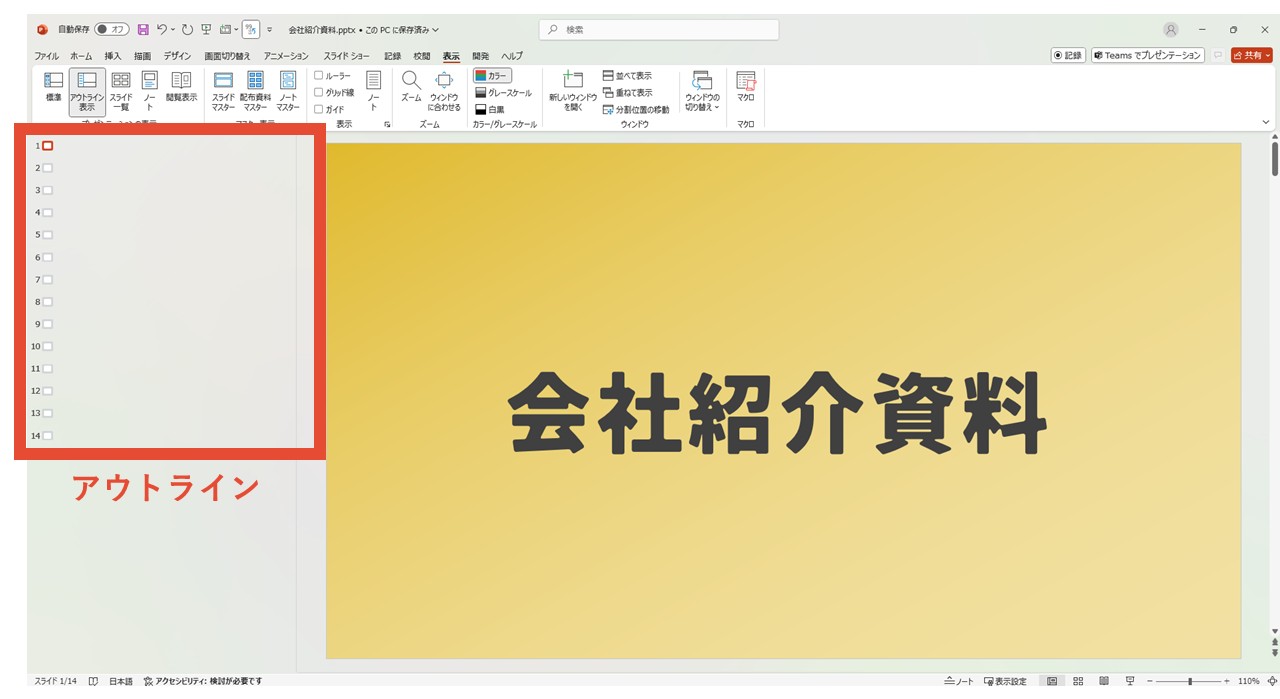Open file name save location dropdown
Viewport: 1280px width, 699px height.
coord(435,30)
